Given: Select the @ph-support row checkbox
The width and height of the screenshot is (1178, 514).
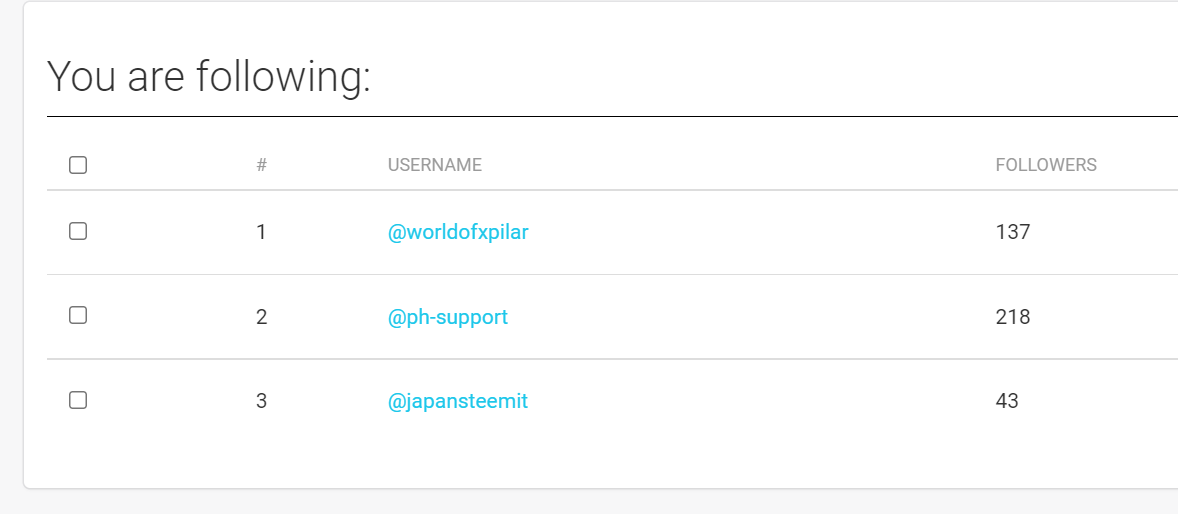Looking at the screenshot, I should coord(78,315).
